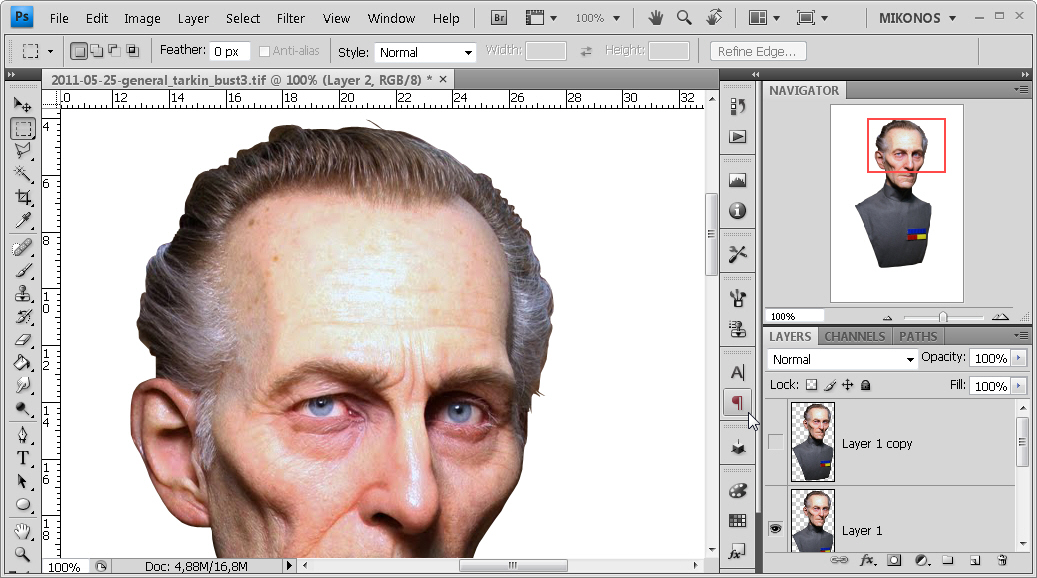Click the Rotate View tool icon
Screen dimensions: 1037x578
pyautogui.click(x=714, y=18)
